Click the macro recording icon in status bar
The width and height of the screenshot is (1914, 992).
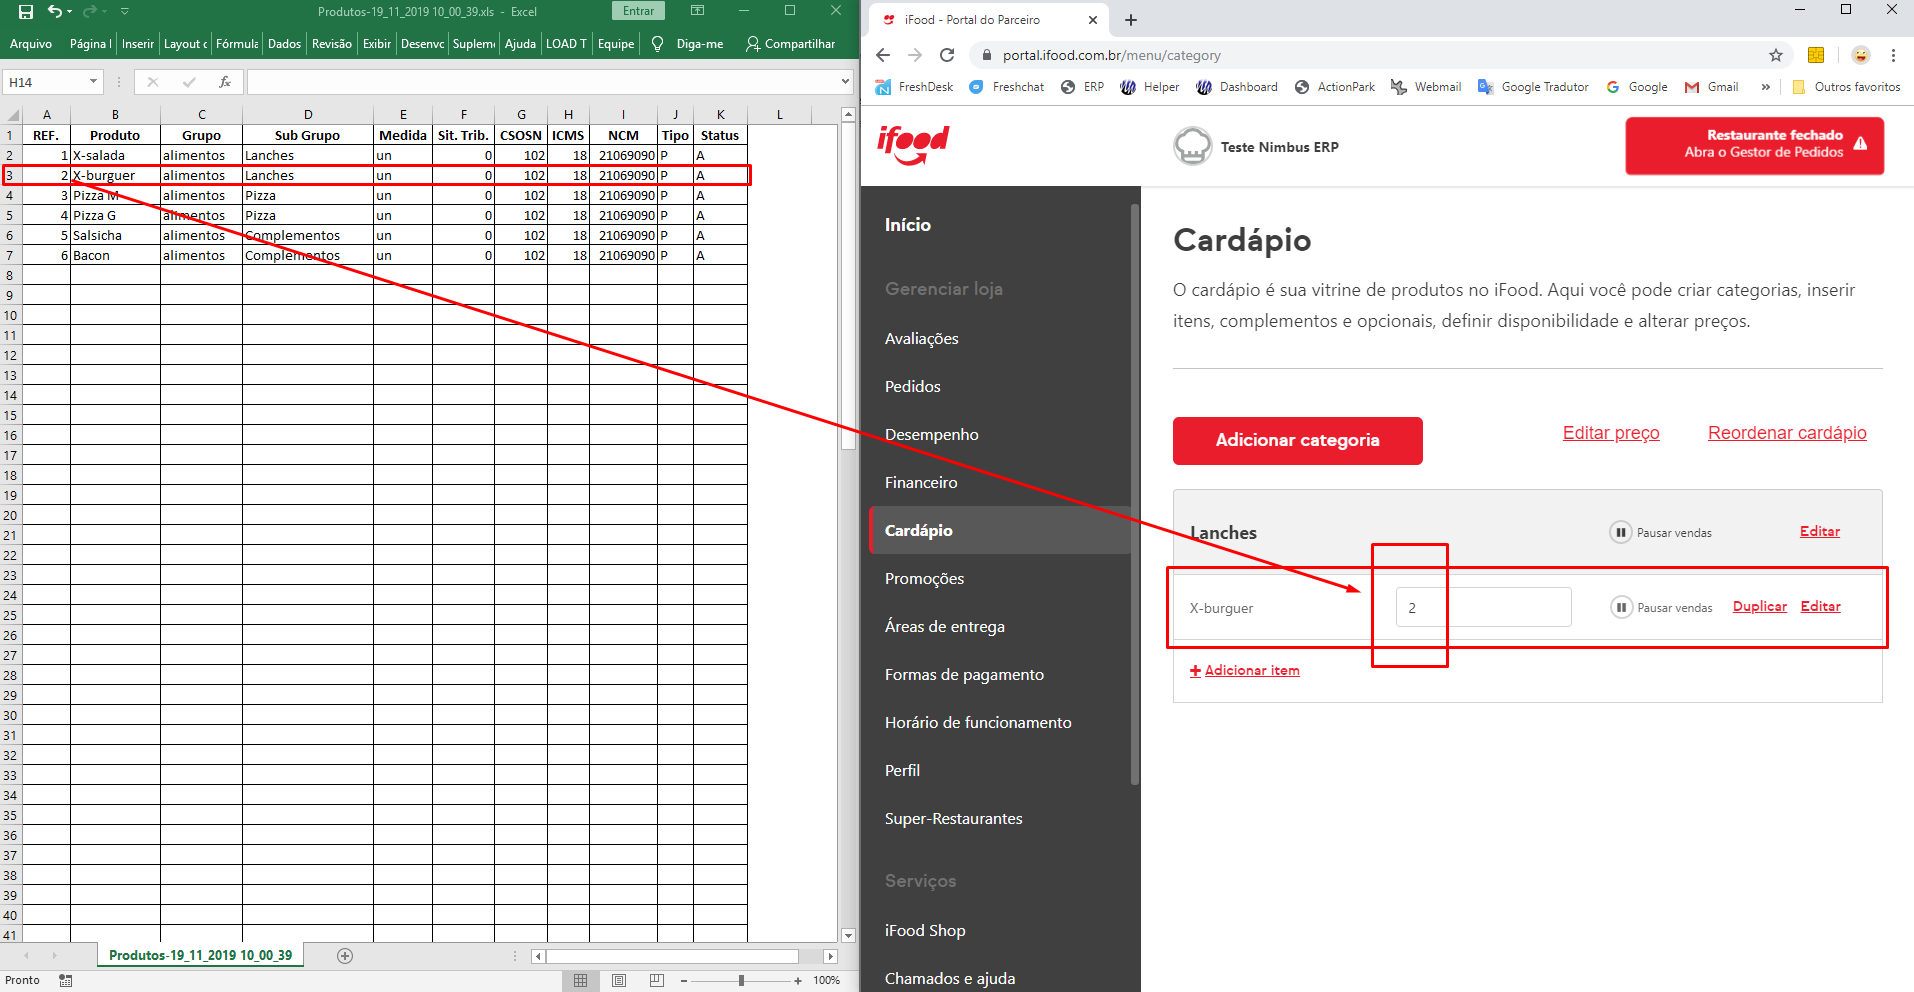coord(66,981)
